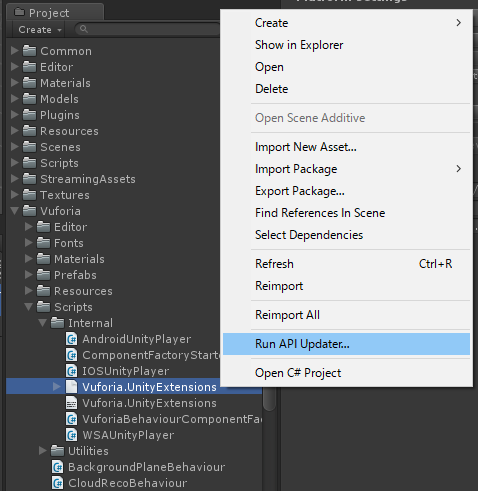The image size is (478, 491).
Task: Open the Create submenu in context menu
Action: point(346,23)
